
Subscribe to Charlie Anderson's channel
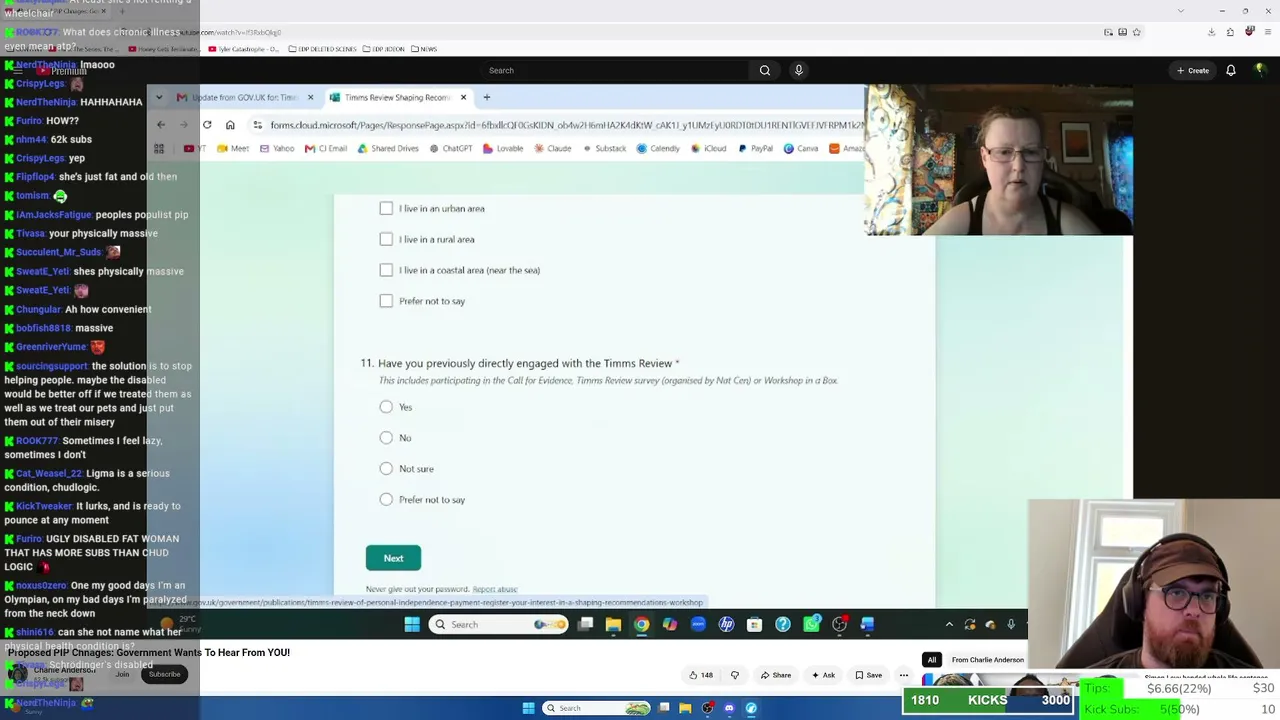click(164, 674)
